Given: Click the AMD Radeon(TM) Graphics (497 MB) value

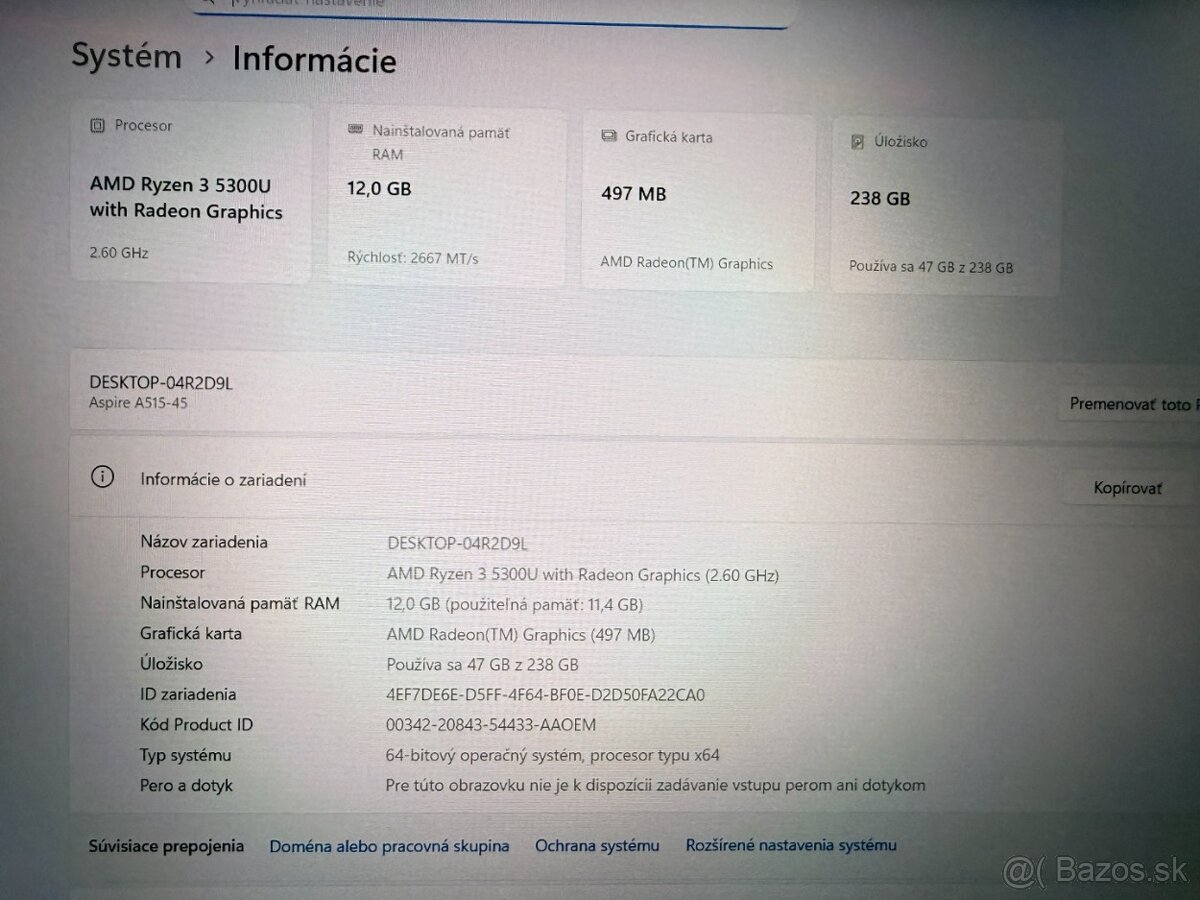Looking at the screenshot, I should tap(521, 635).
